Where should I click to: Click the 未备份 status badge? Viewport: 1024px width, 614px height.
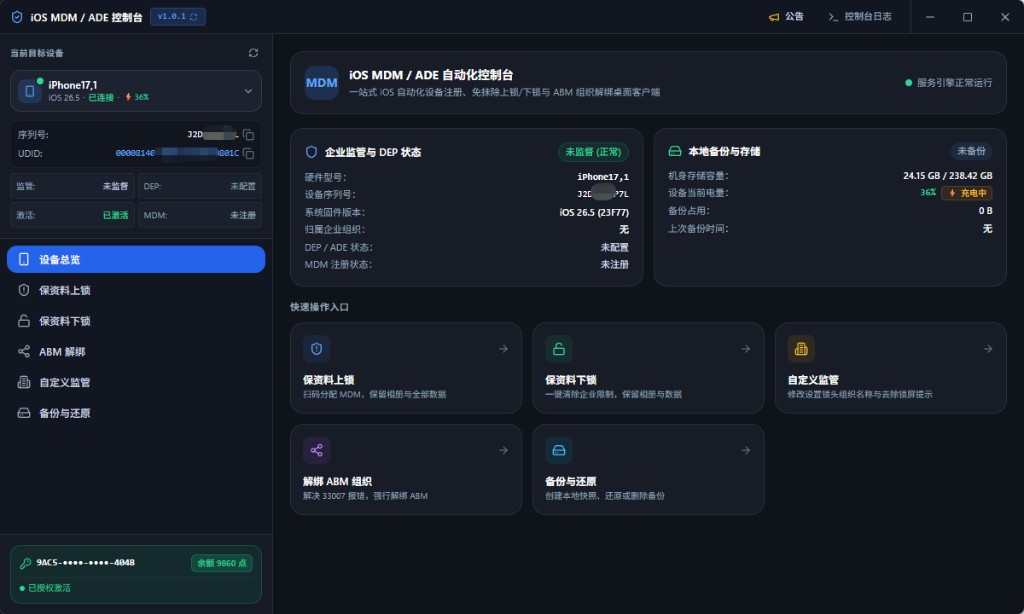971,151
